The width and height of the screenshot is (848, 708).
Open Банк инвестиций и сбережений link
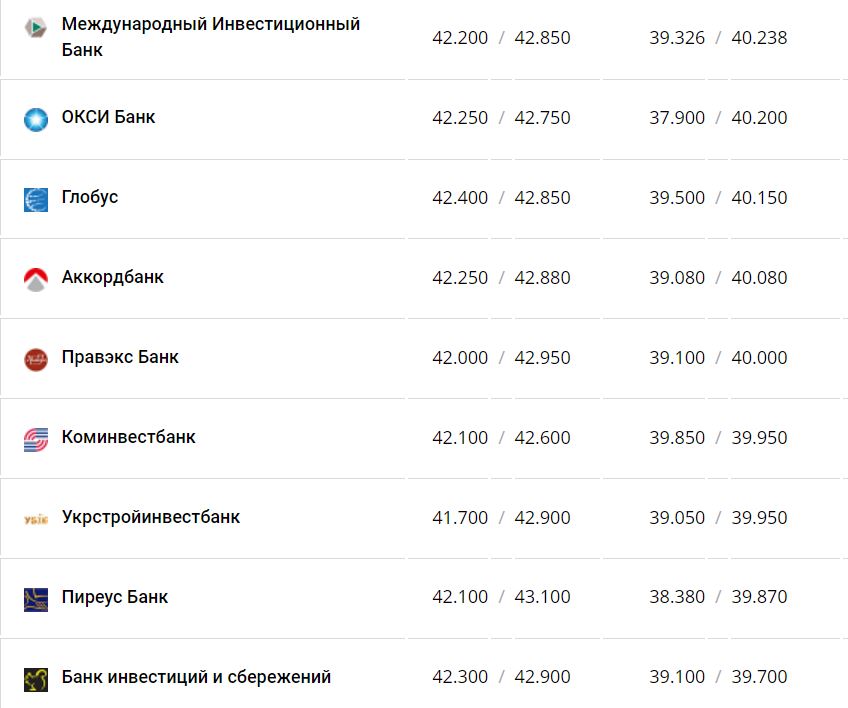(196, 677)
